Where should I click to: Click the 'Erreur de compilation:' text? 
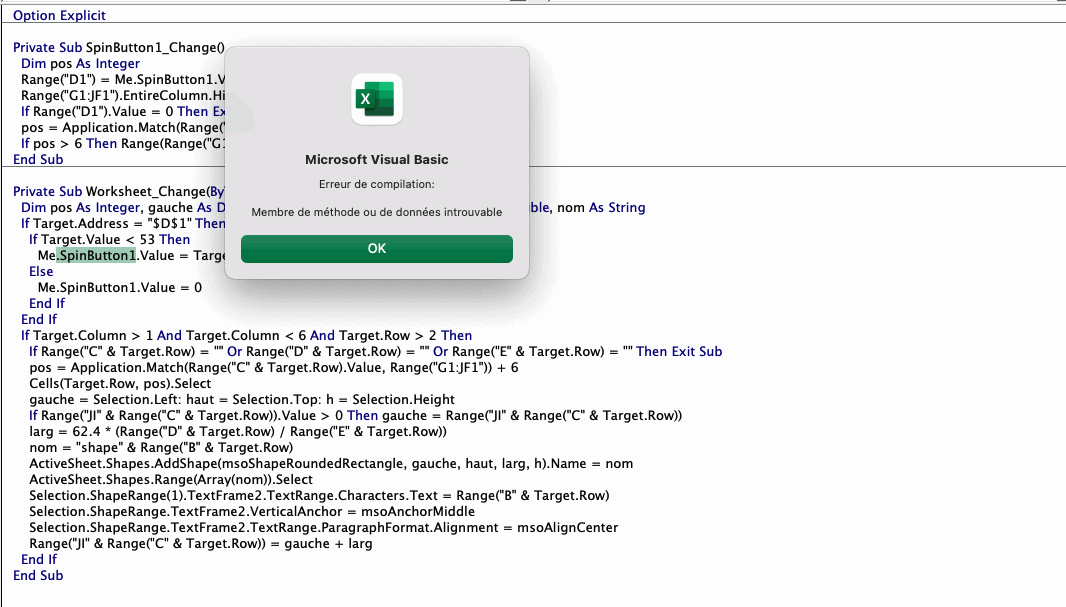pos(377,184)
